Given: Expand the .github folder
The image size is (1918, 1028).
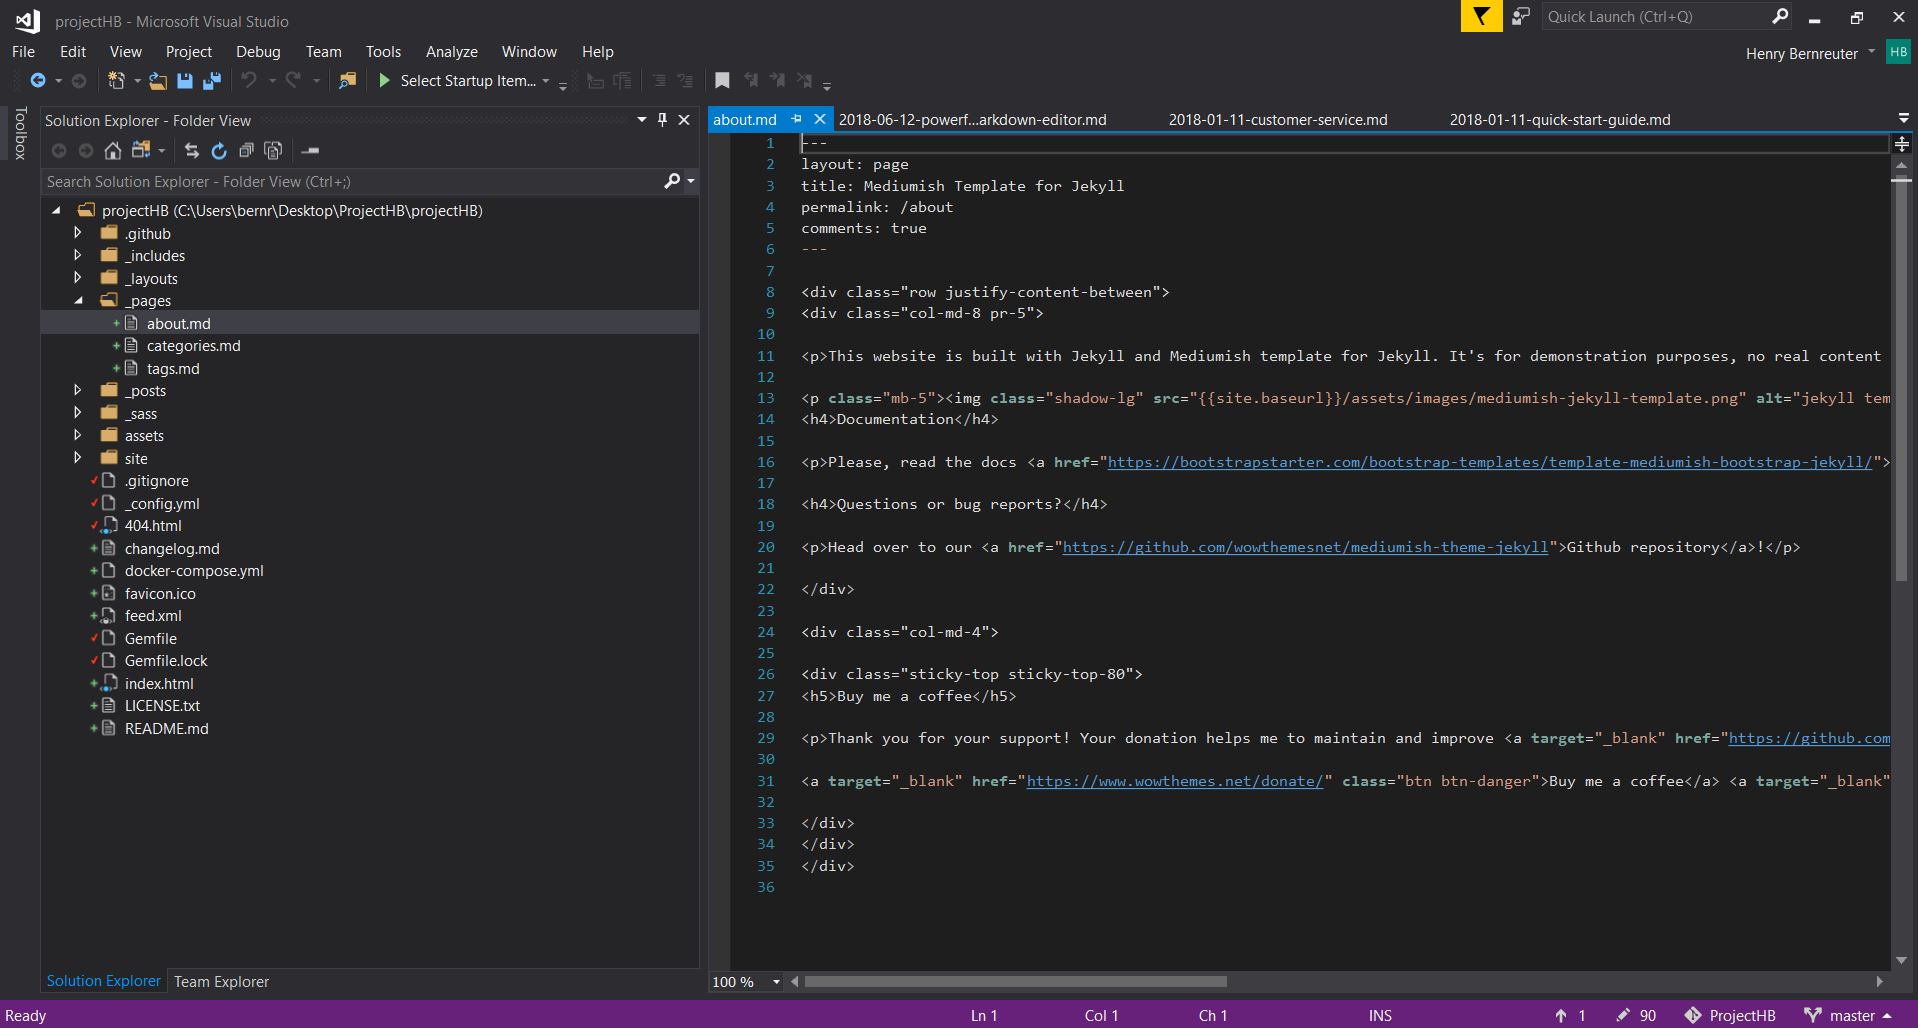Looking at the screenshot, I should [78, 233].
